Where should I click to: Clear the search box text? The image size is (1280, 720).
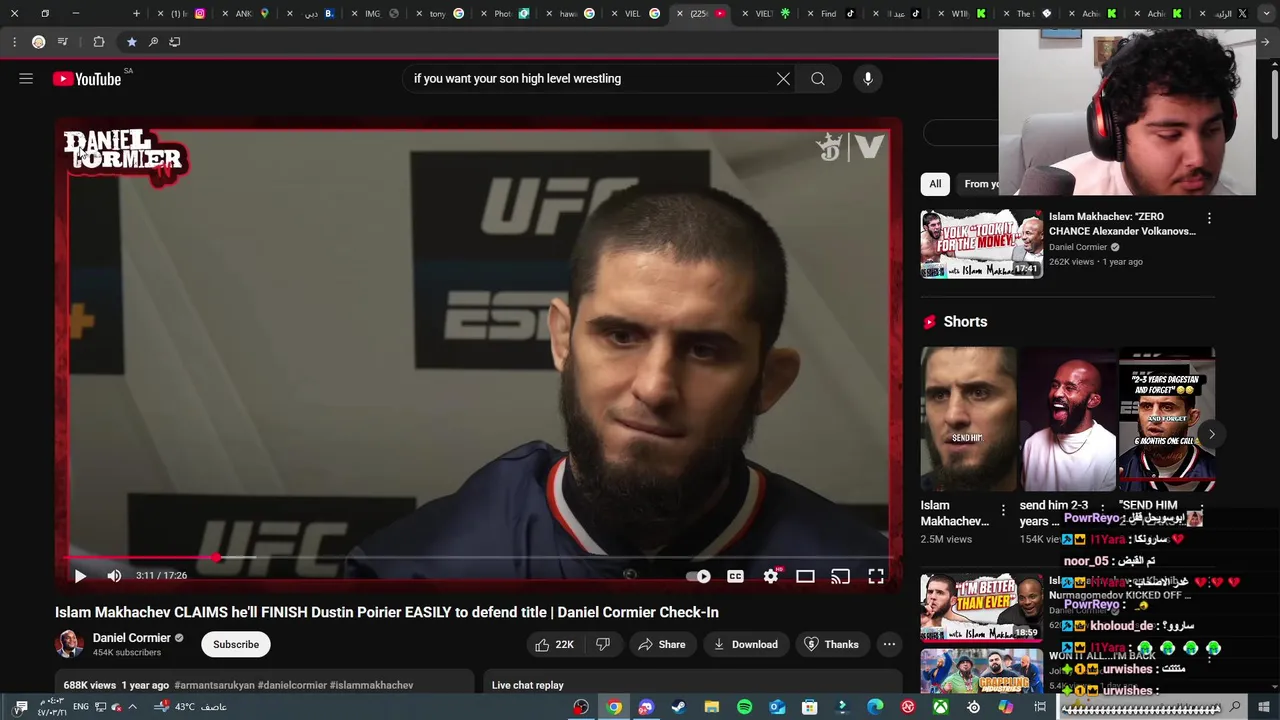point(783,79)
